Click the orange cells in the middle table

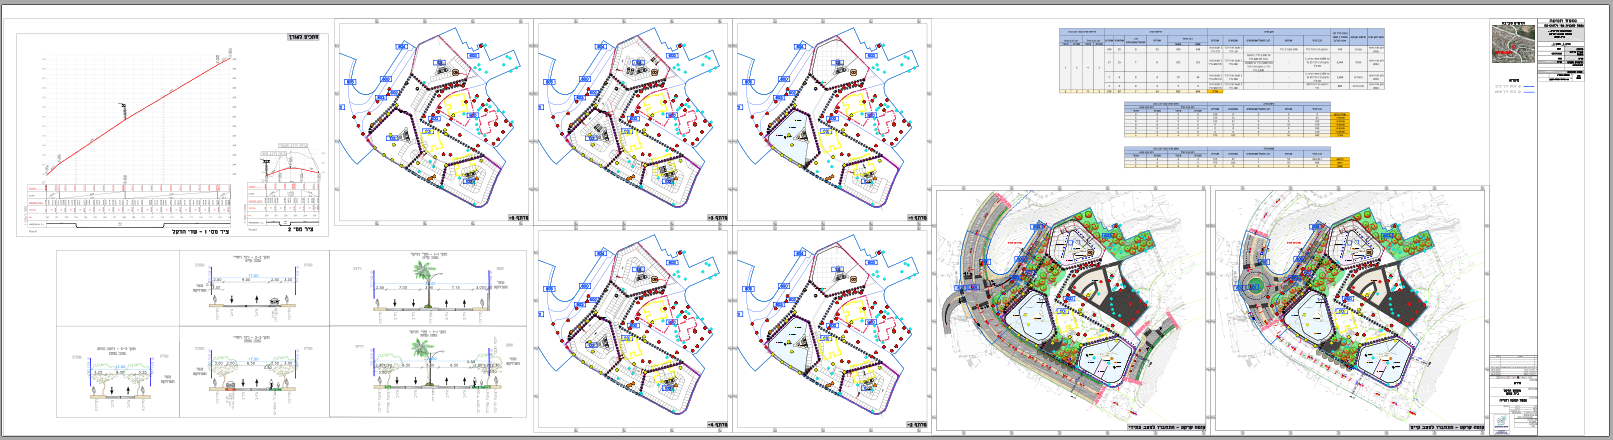tap(1339, 124)
